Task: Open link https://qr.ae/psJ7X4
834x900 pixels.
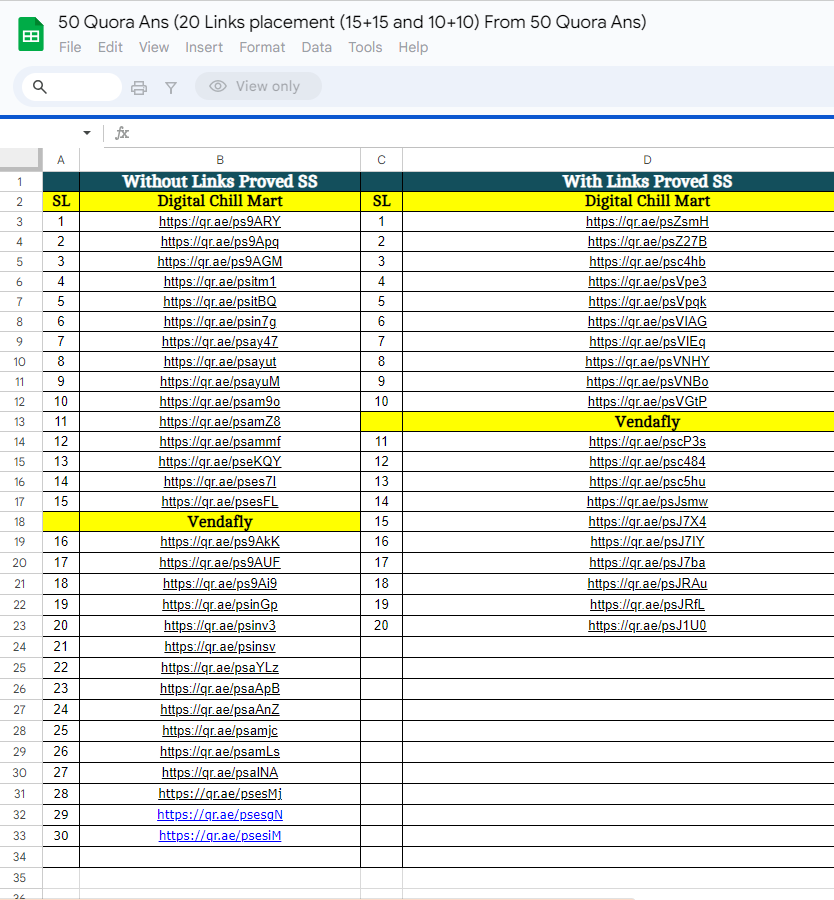Action: pos(647,522)
